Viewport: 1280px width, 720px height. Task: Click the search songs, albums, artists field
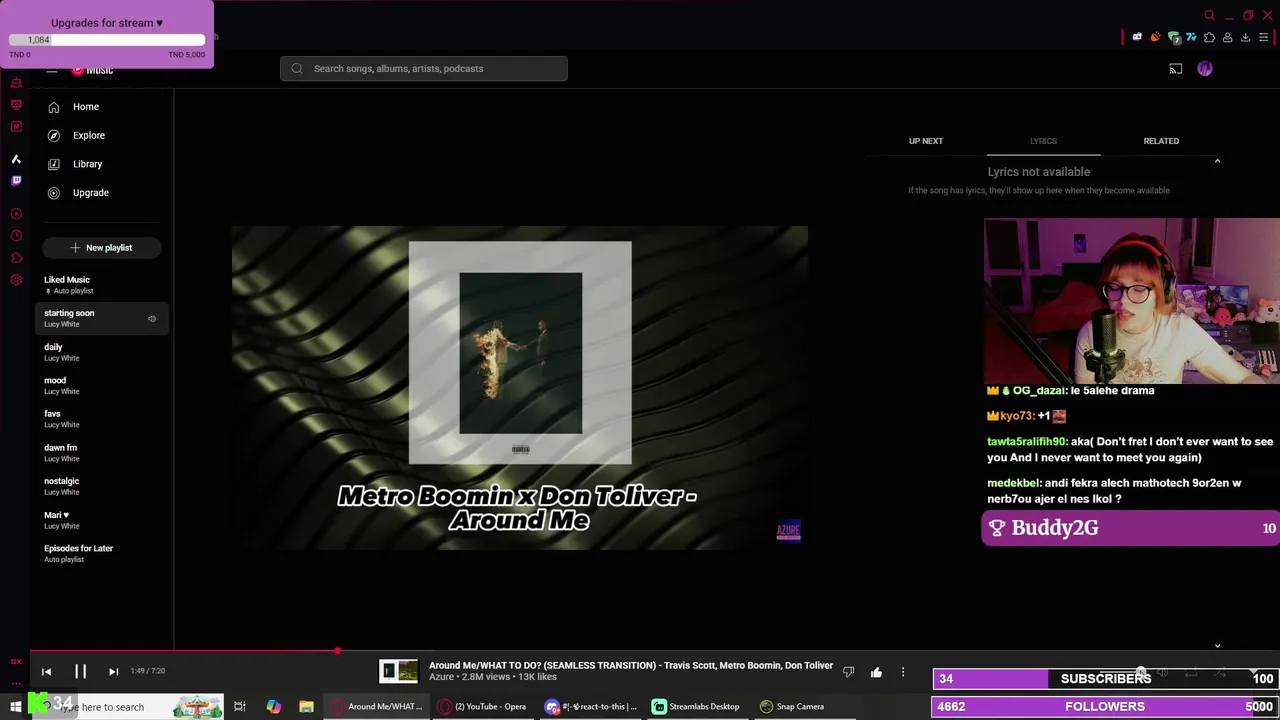pyautogui.click(x=424, y=69)
